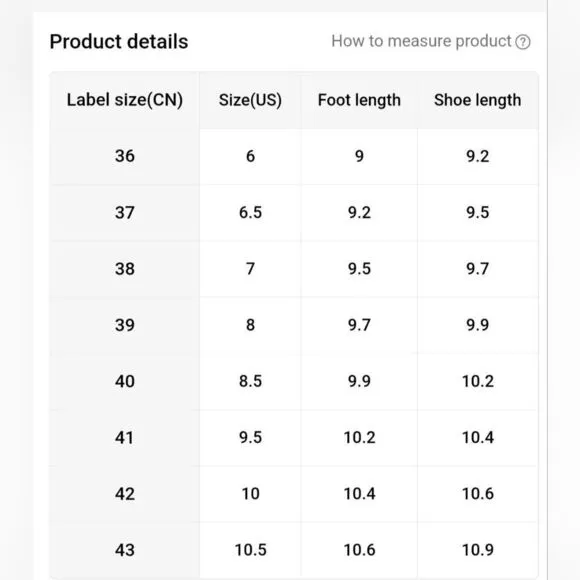Click the Foot length column header
This screenshot has height=580, width=580.
pyautogui.click(x=359, y=100)
